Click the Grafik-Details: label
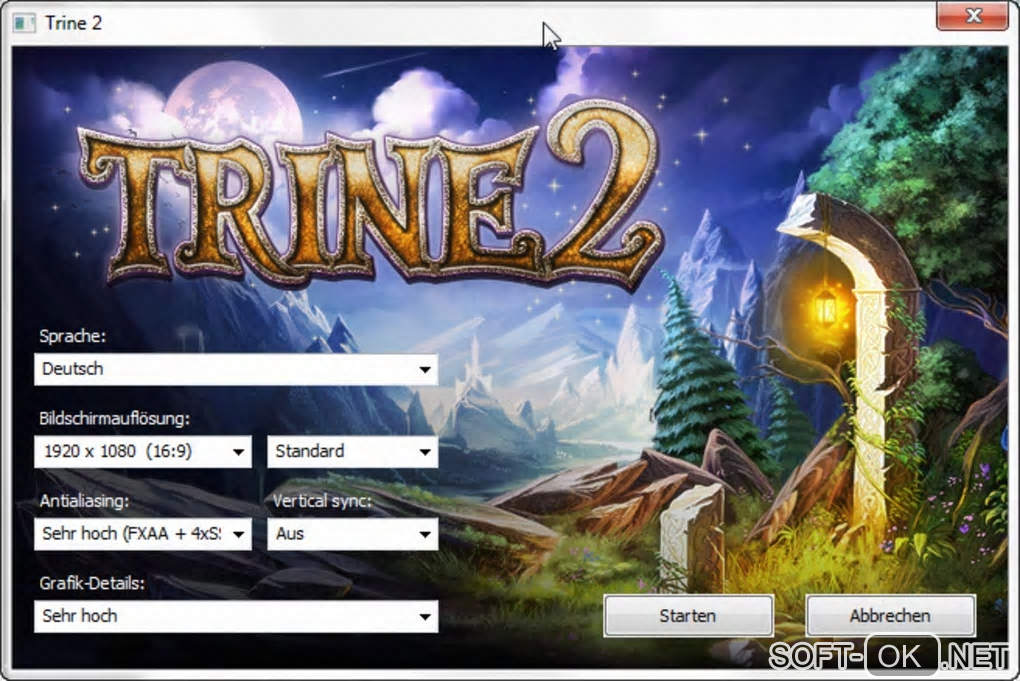The width and height of the screenshot is (1020, 681). pos(92,583)
